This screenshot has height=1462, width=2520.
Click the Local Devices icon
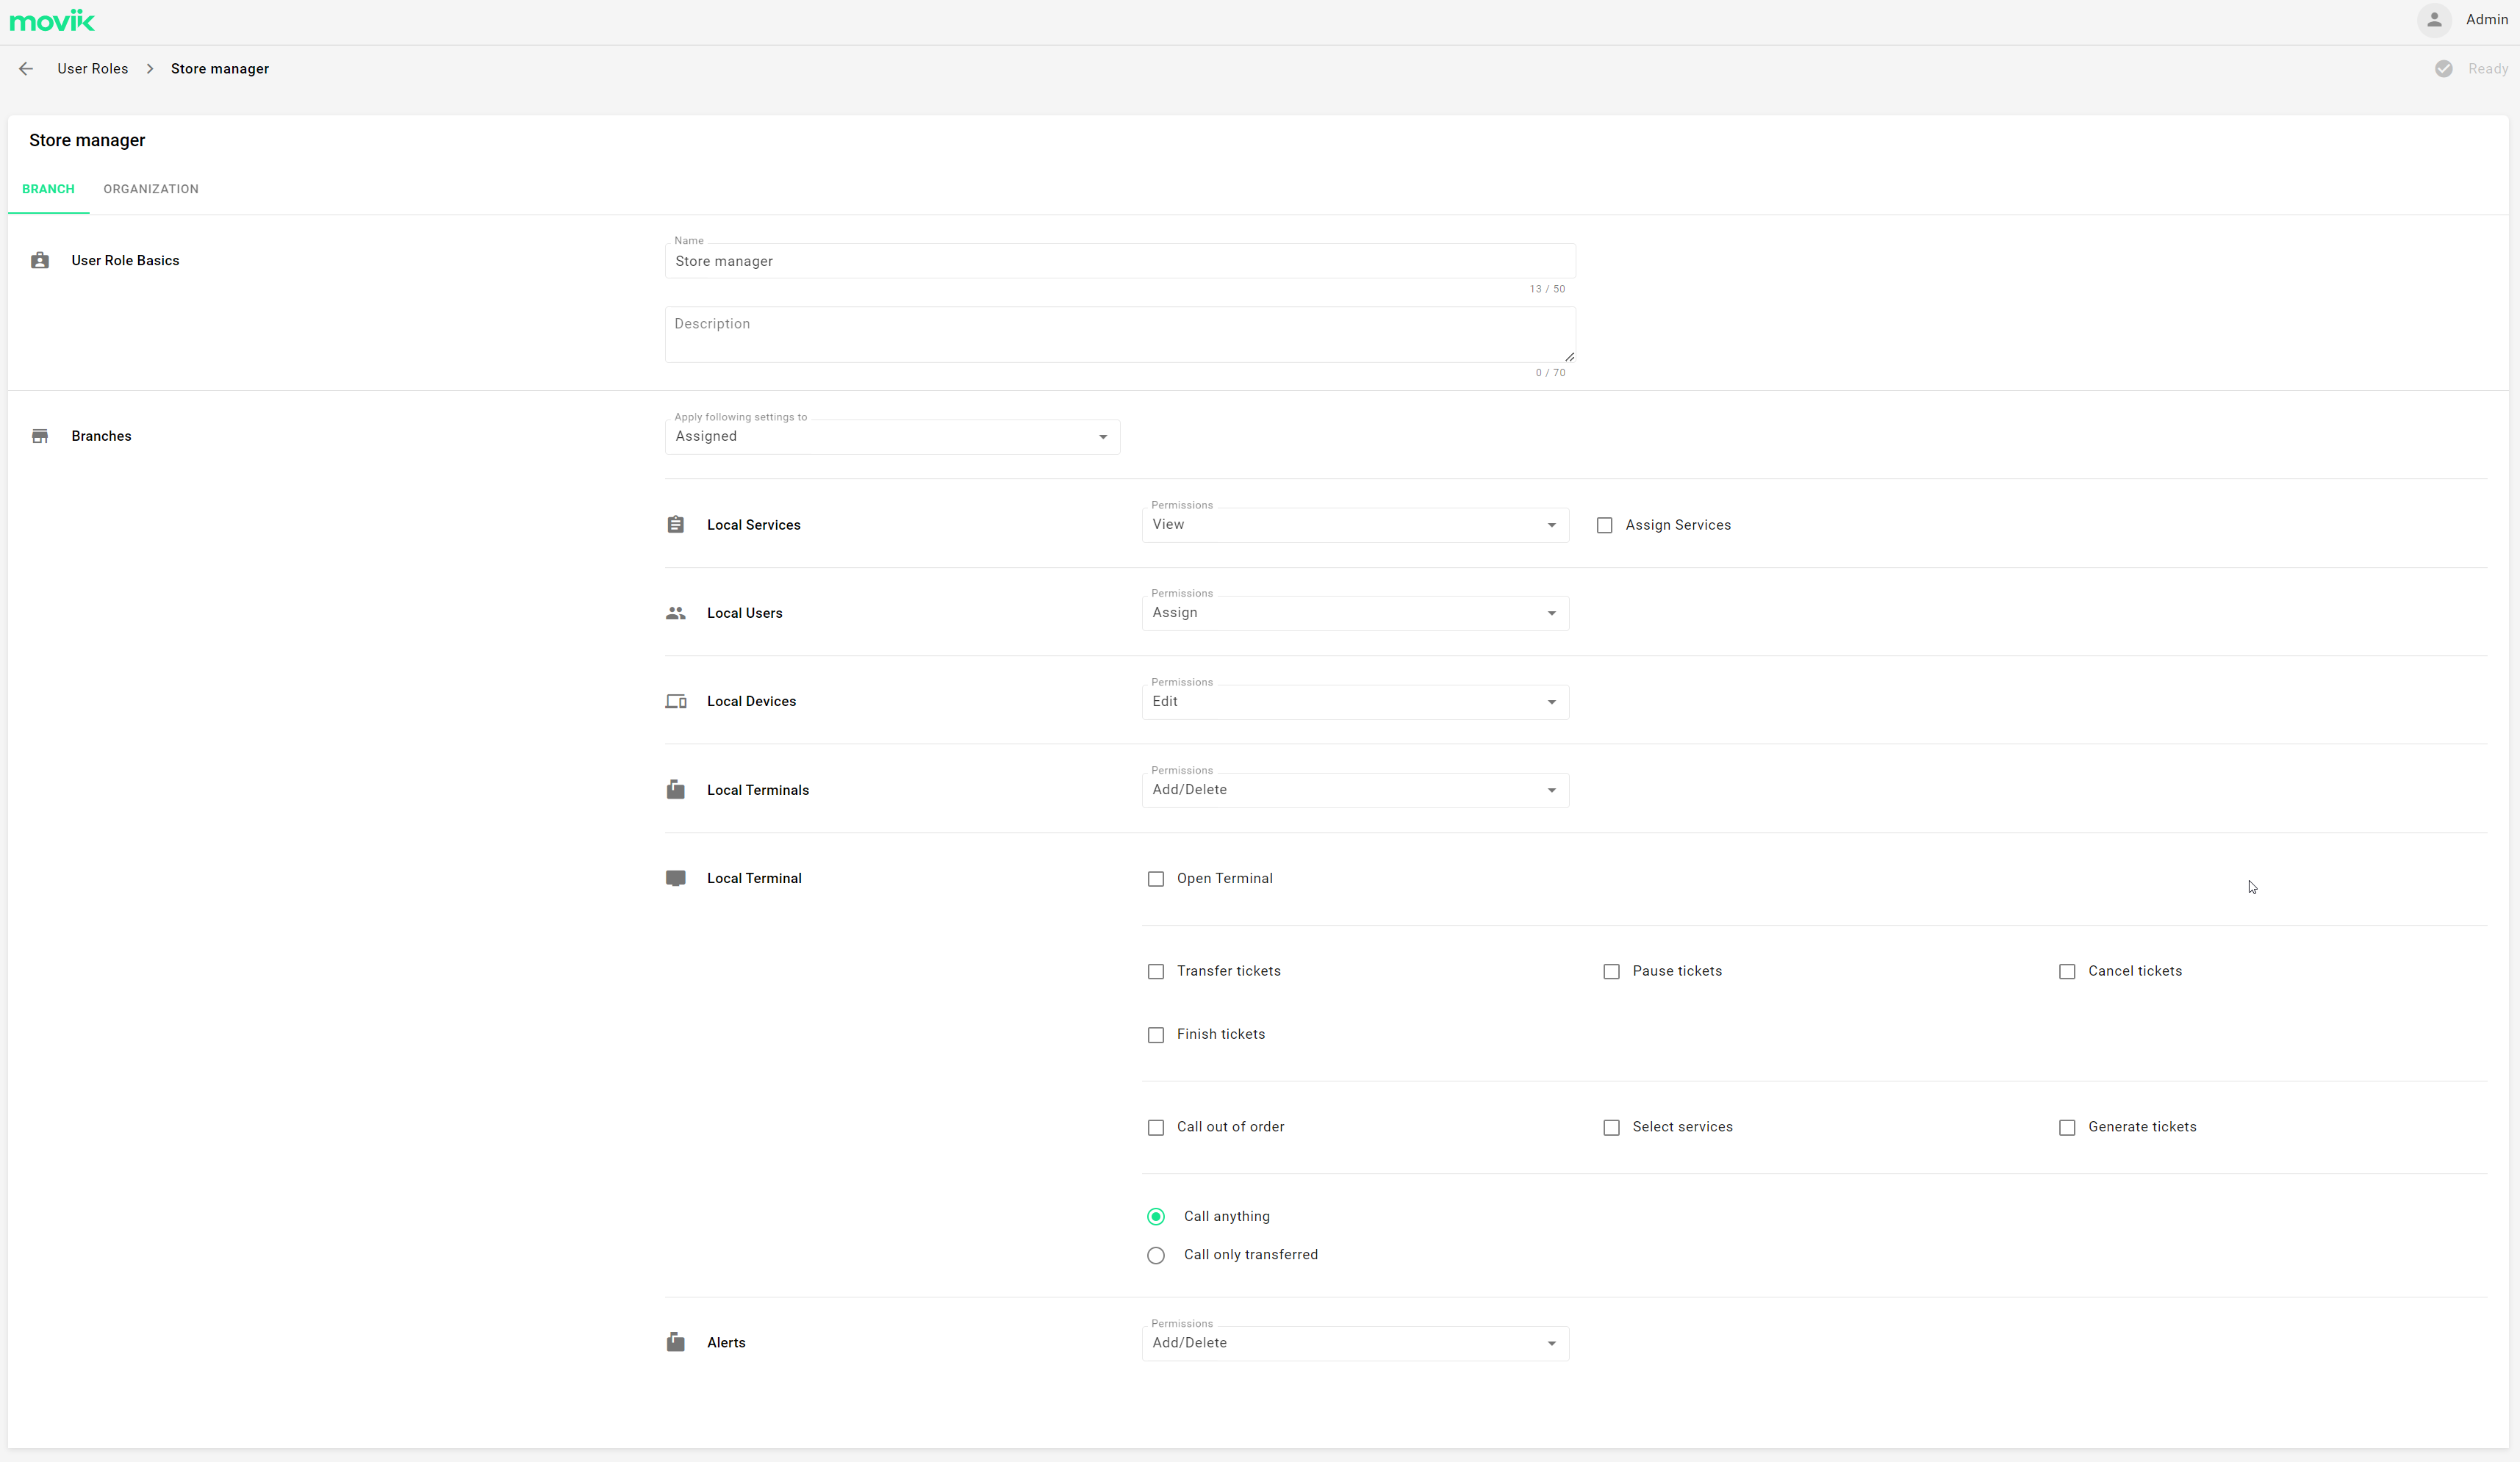[x=676, y=701]
